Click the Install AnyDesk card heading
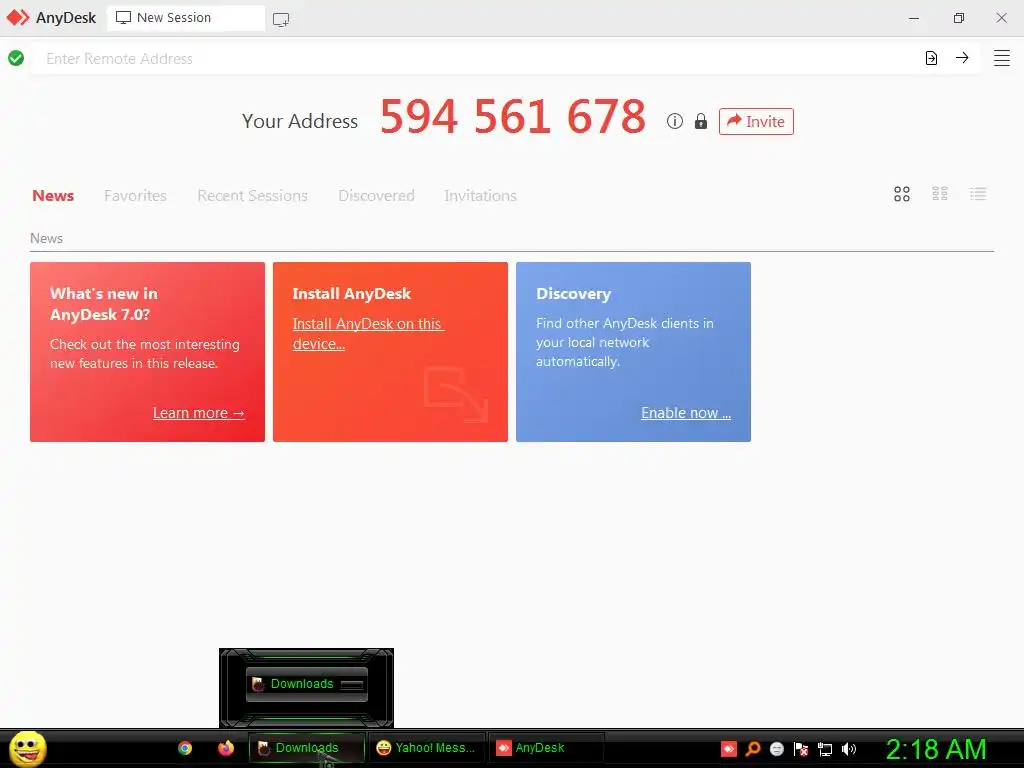Image resolution: width=1024 pixels, height=768 pixels. pos(351,294)
